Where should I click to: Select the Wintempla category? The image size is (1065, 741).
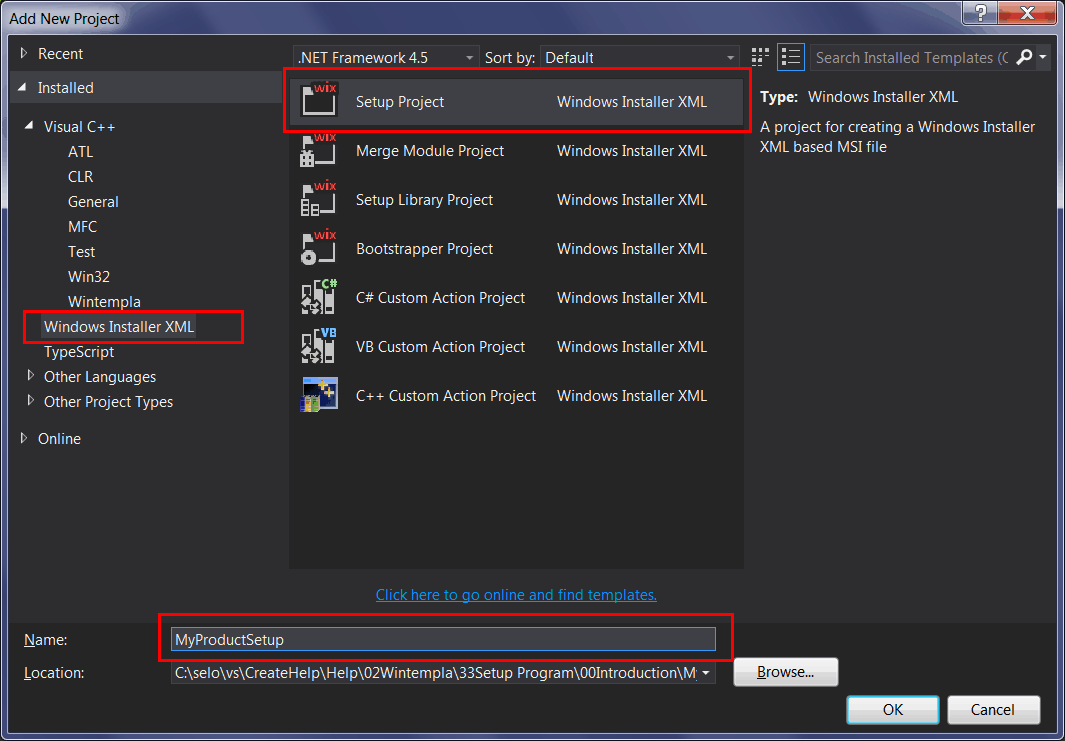pyautogui.click(x=104, y=302)
